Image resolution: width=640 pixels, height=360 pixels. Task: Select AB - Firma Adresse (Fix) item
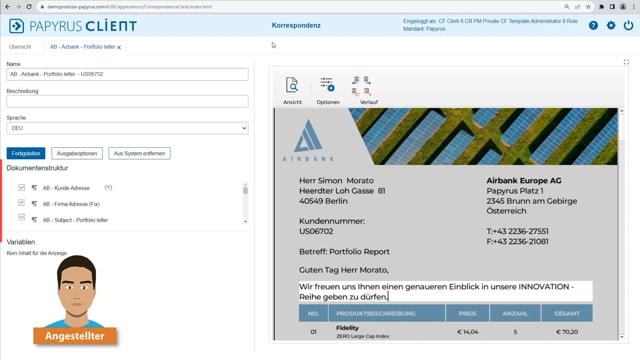tap(71, 204)
